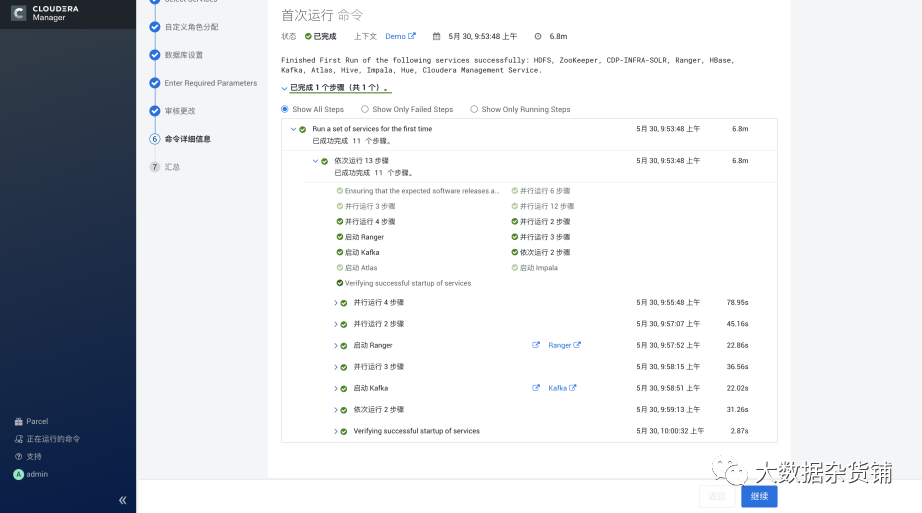Click timestamp 5月 30, 10:00:32 上午
Screen dimensions: 922x513
click(x=670, y=431)
